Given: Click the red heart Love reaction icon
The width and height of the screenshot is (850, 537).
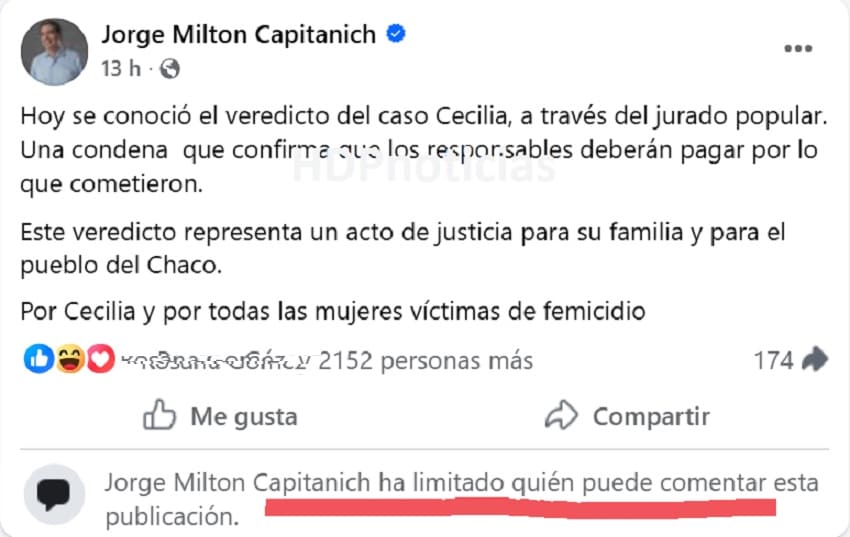Looking at the screenshot, I should click(99, 360).
